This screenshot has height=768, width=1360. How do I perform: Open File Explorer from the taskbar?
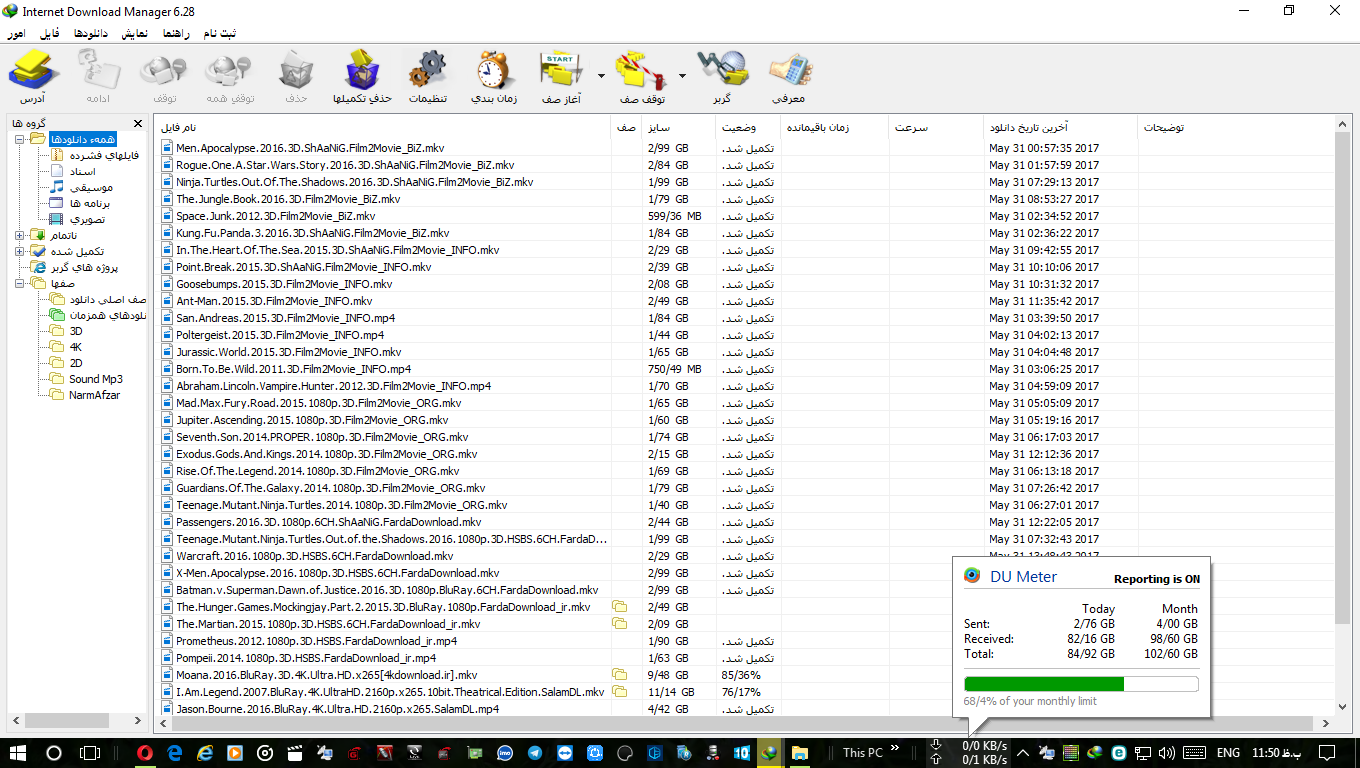point(800,752)
